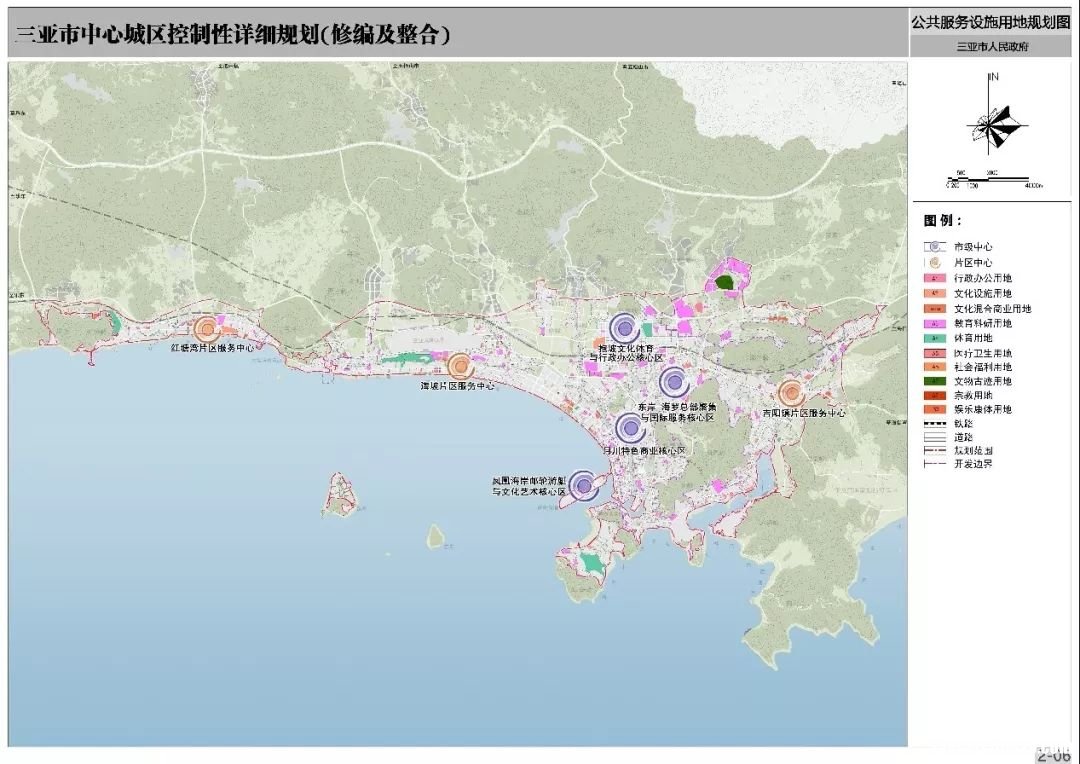Screen dimensions: 1080x764
Task: Click the 月川特色商业核心区 map label
Action: tap(644, 451)
